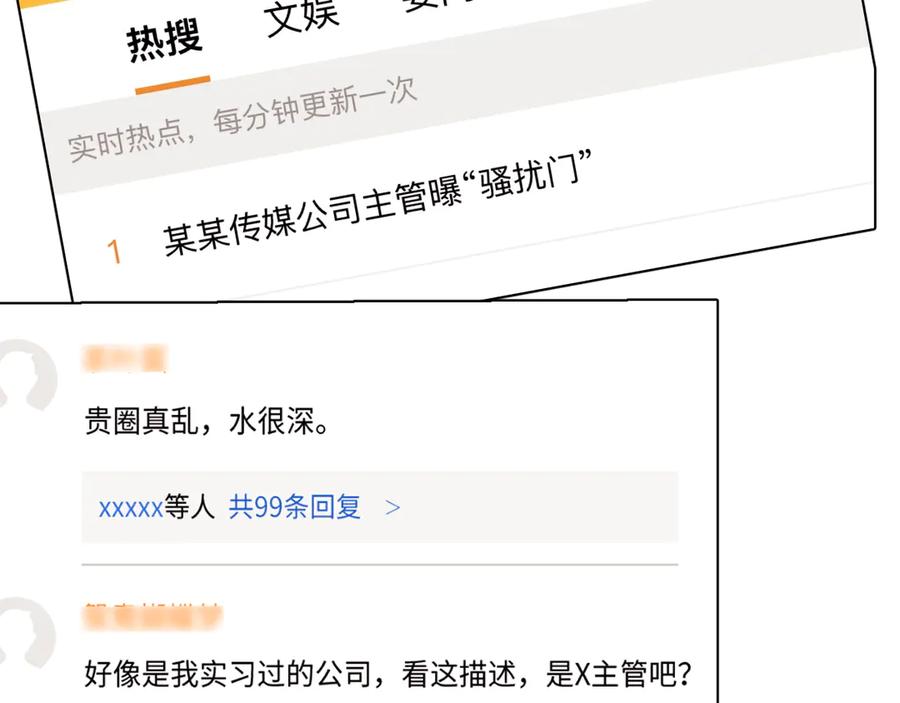Viewport: 900px width, 703px height.
Task: Click the comment mentioning X主管
Action: click(388, 674)
